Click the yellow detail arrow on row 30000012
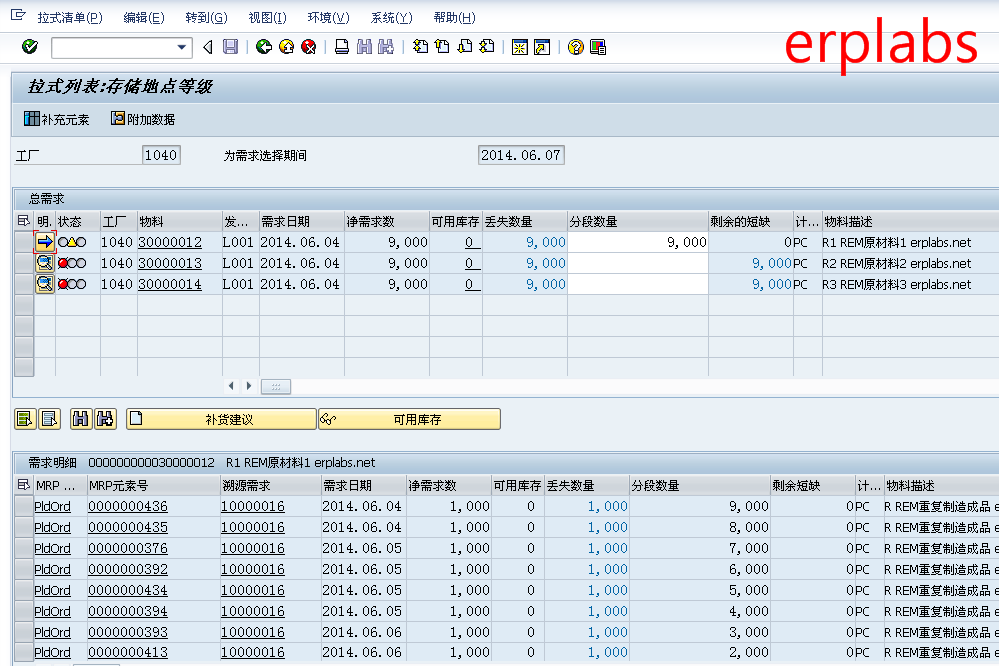This screenshot has height=666, width=999. (x=44, y=241)
